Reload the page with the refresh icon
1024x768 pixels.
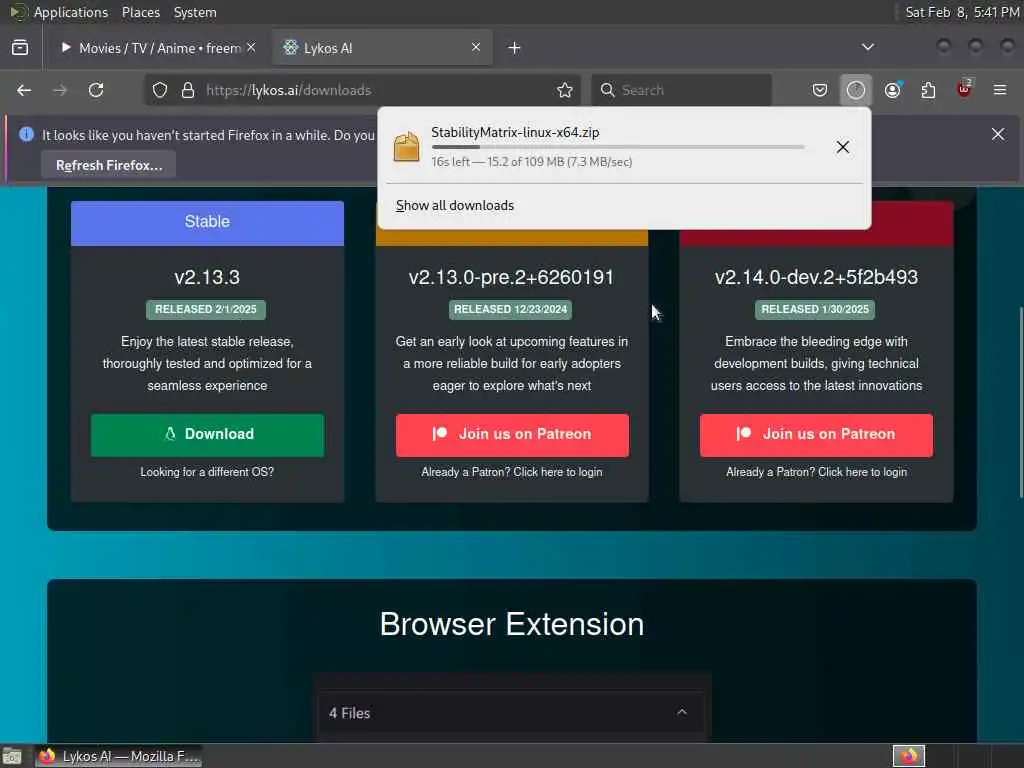96,90
